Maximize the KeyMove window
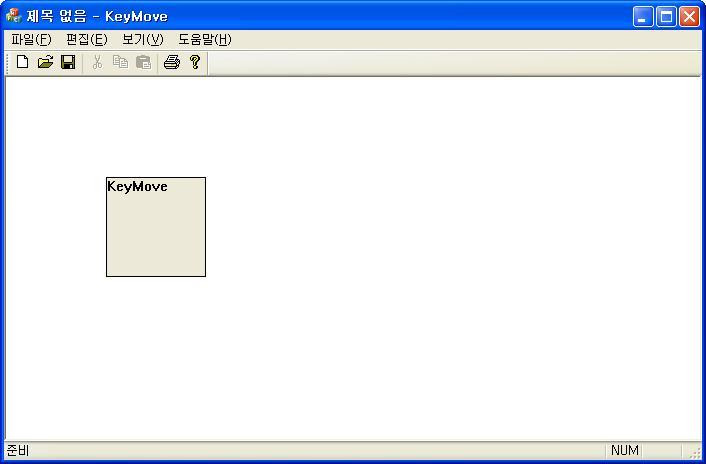The image size is (706, 464). pos(666,17)
